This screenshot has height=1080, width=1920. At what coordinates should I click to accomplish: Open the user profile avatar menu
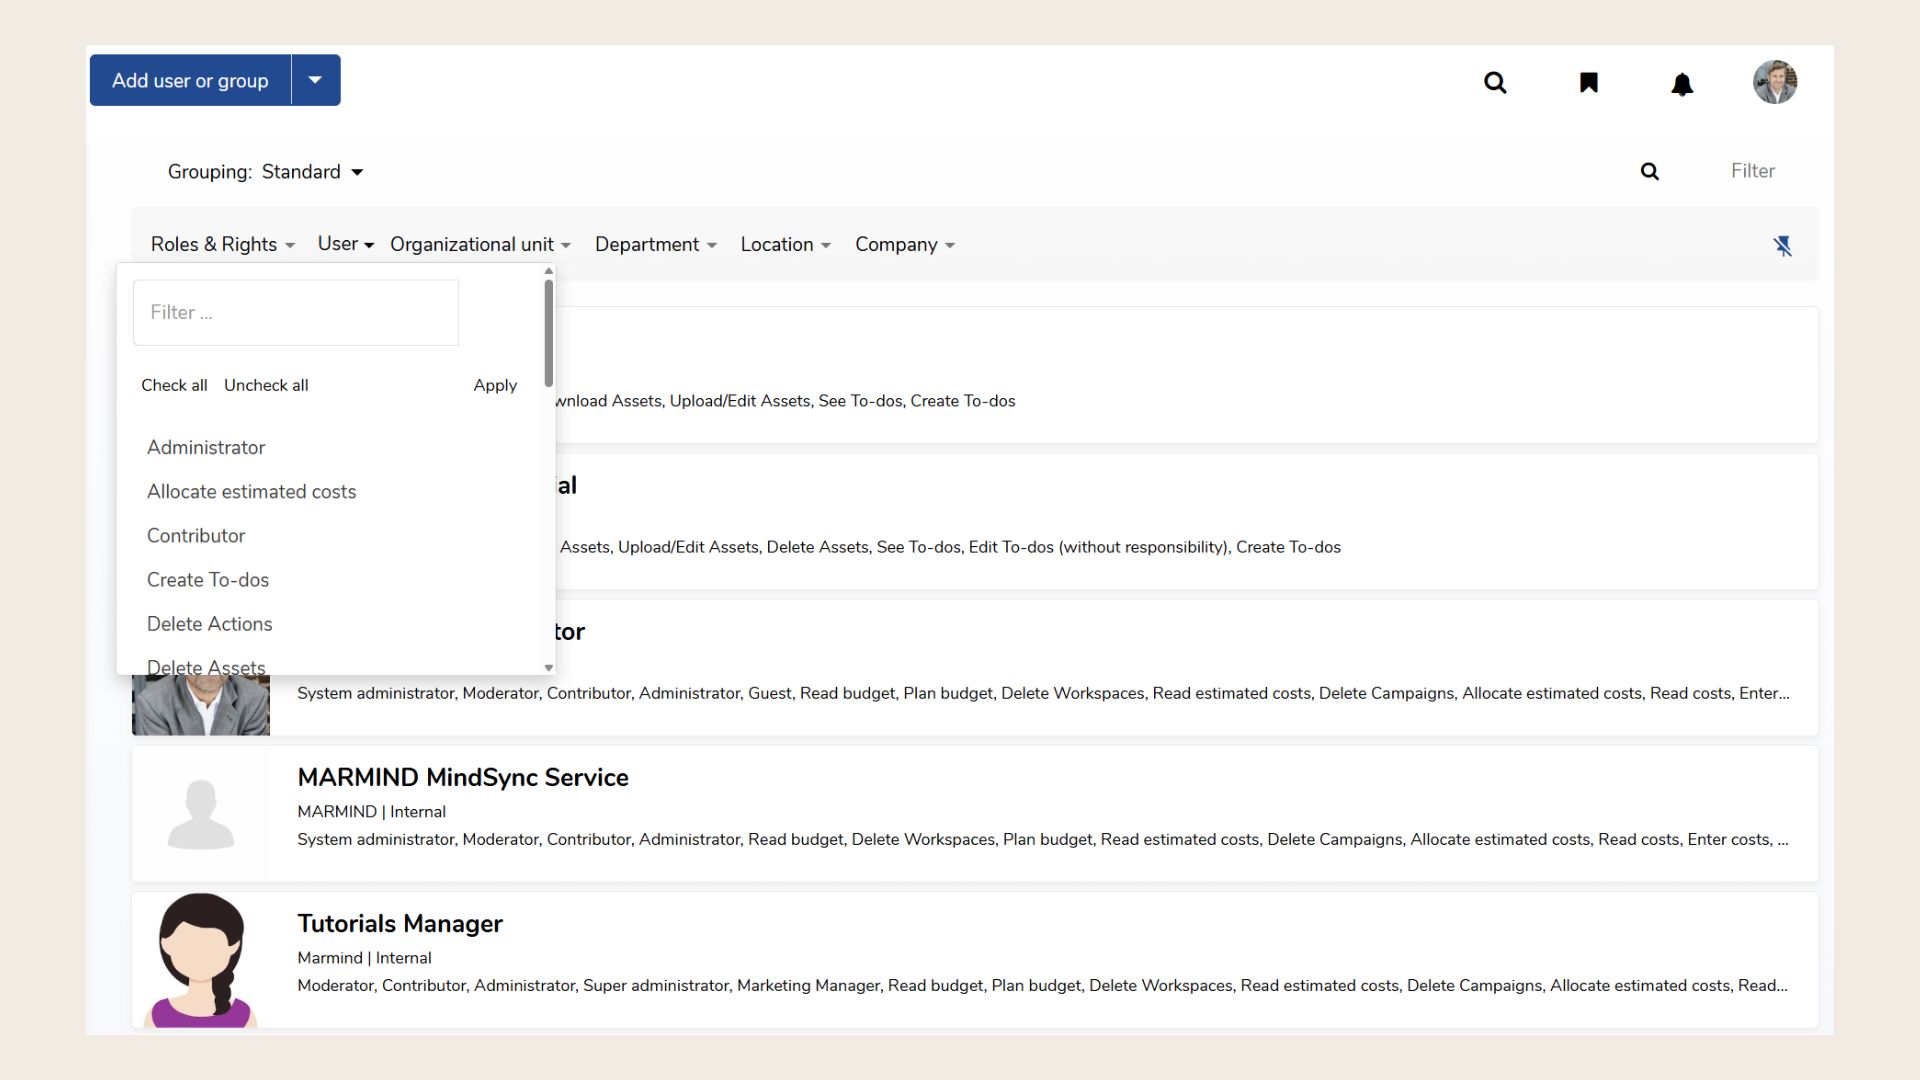(1775, 82)
